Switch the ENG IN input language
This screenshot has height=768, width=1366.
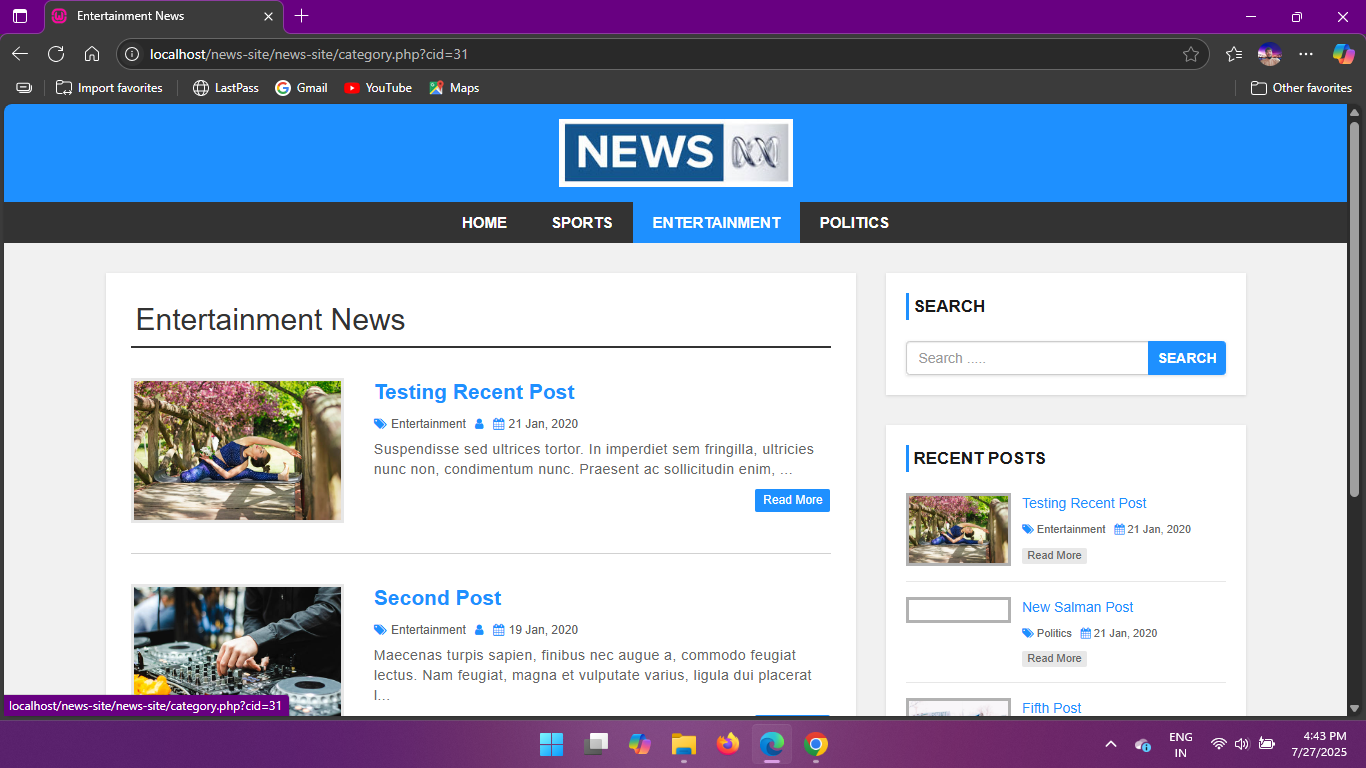(1180, 744)
